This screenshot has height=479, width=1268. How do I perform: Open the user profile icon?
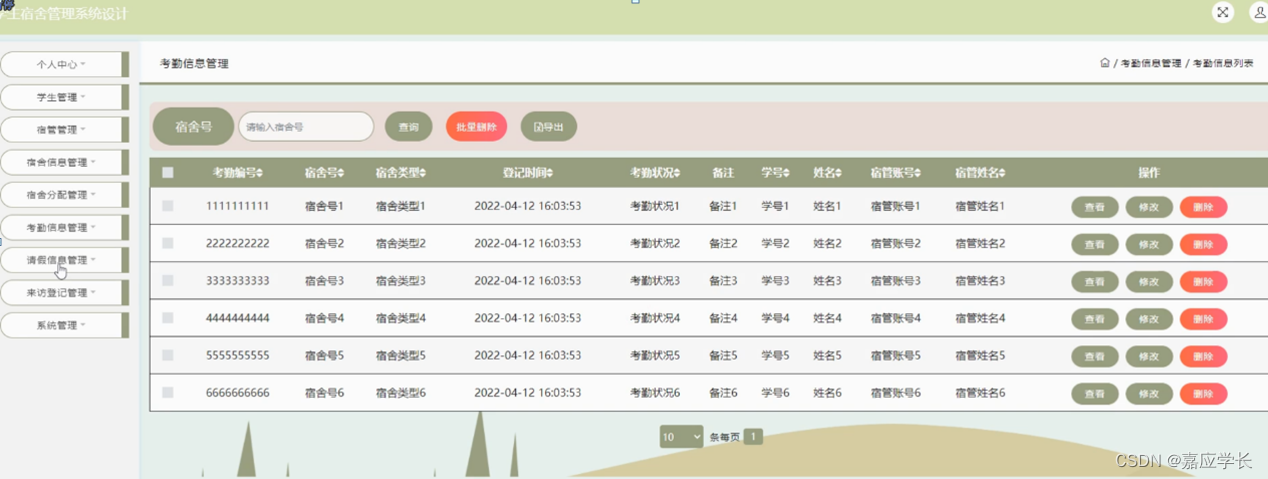pyautogui.click(x=1258, y=12)
